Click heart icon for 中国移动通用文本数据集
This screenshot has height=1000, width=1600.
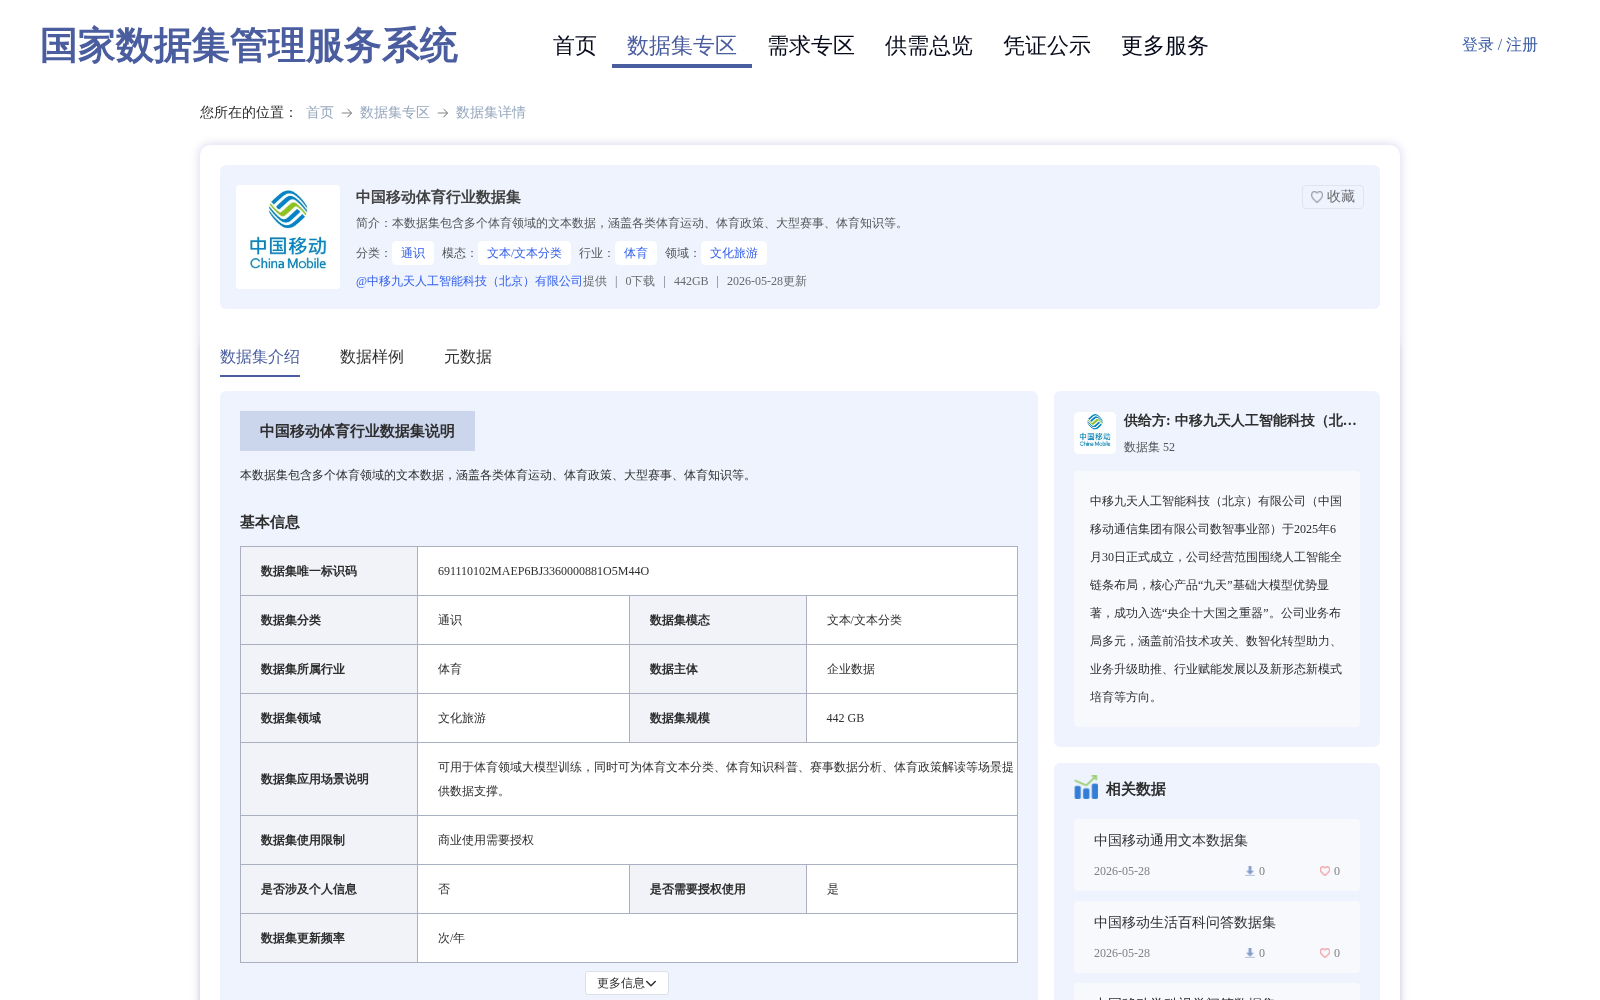[1324, 871]
